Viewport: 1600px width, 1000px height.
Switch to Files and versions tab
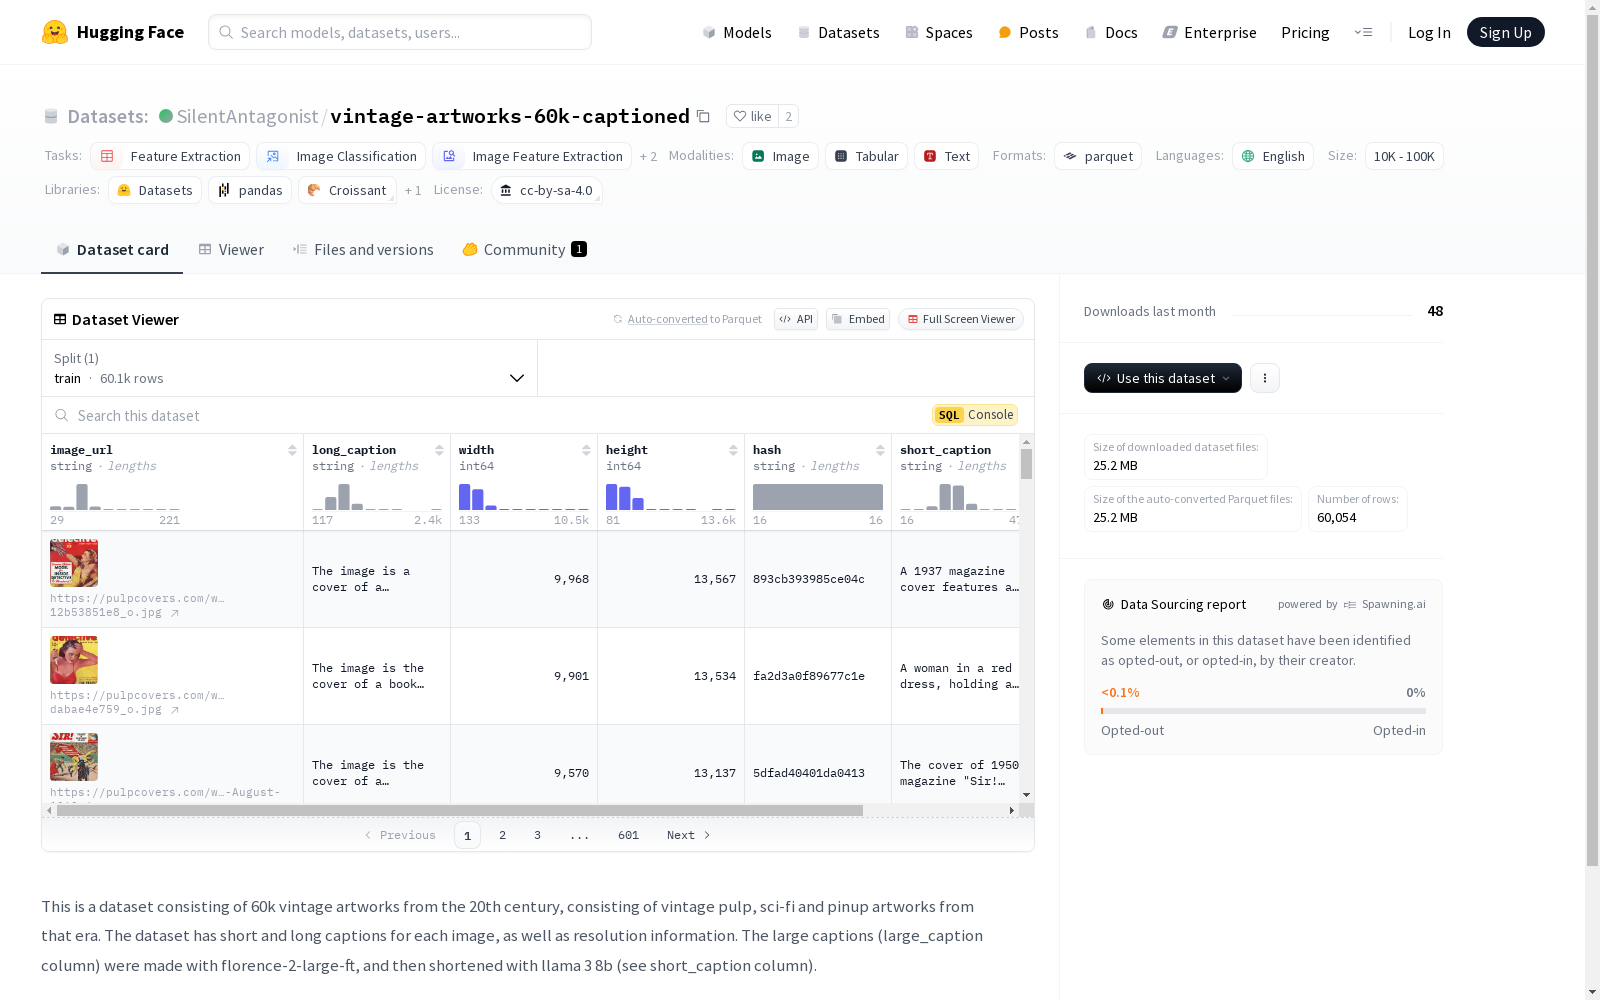click(x=363, y=250)
